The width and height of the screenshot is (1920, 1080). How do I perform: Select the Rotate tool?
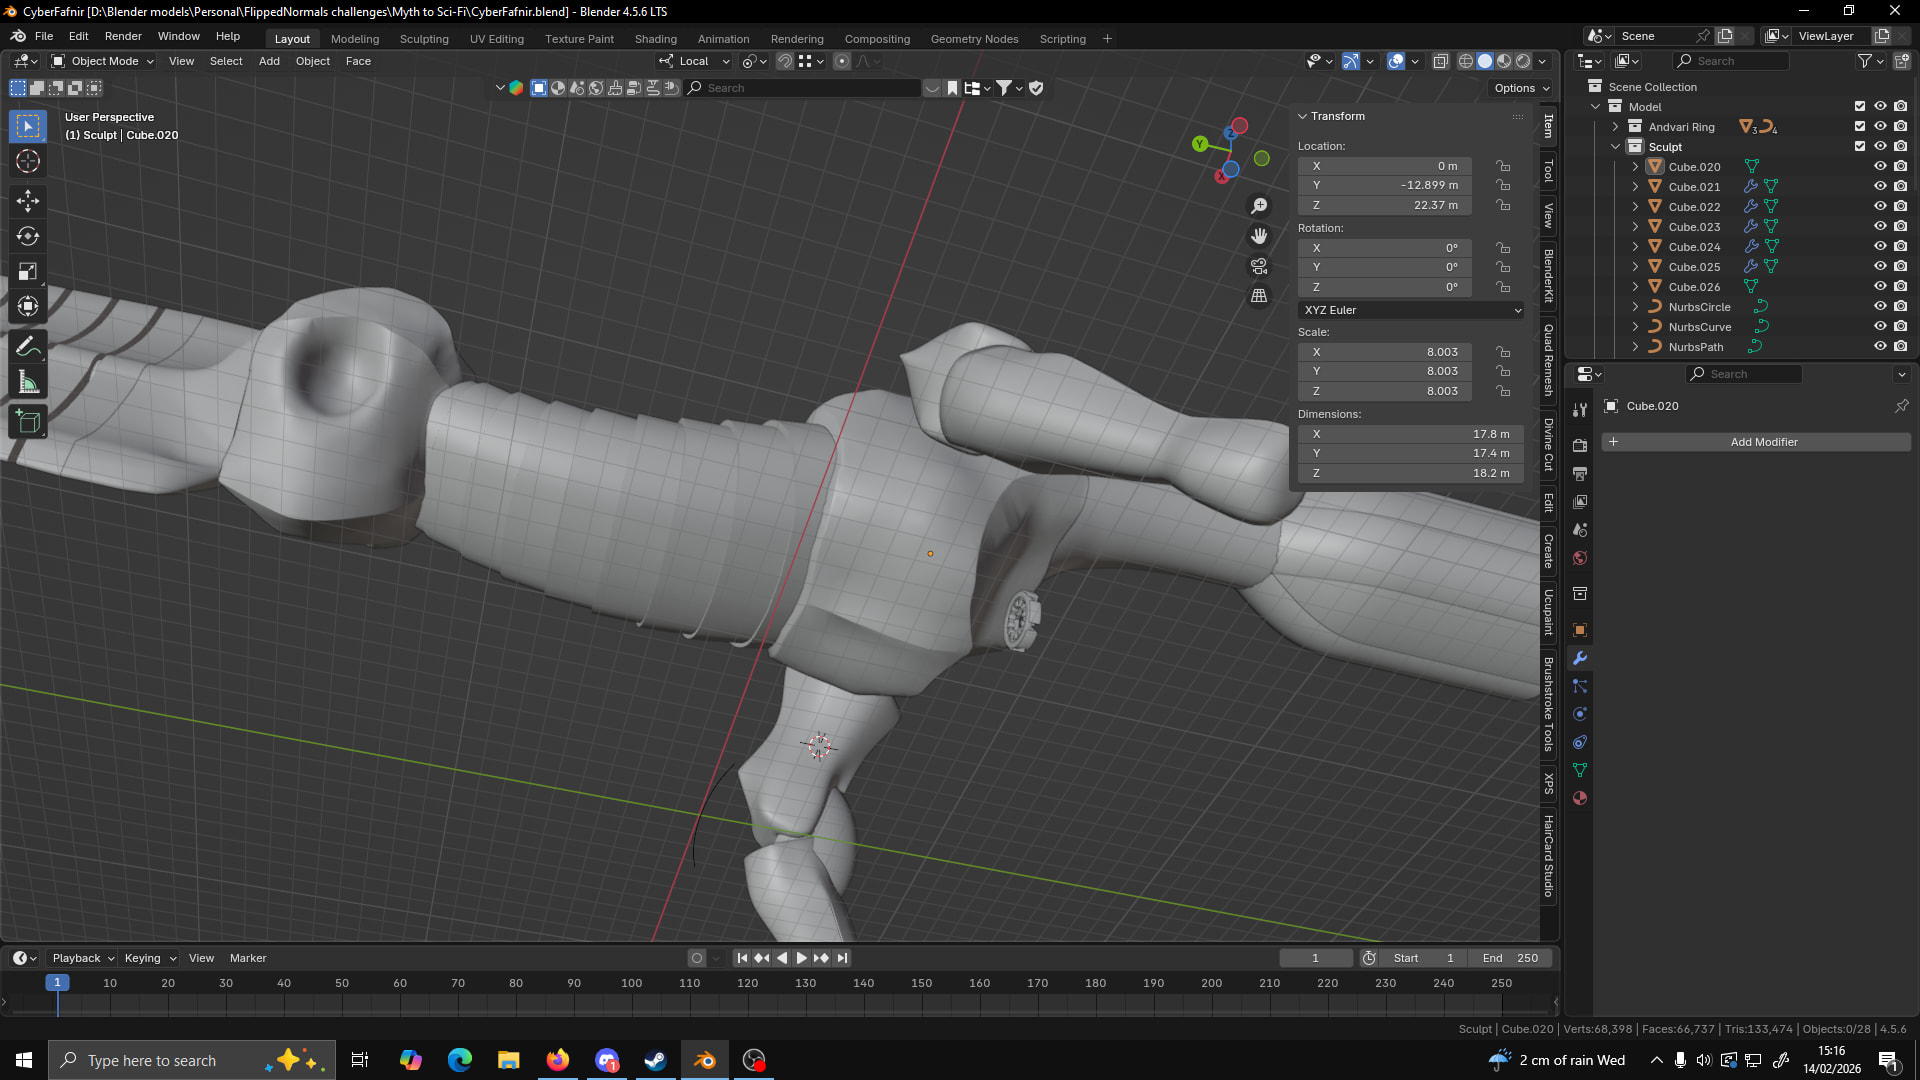coord(28,236)
